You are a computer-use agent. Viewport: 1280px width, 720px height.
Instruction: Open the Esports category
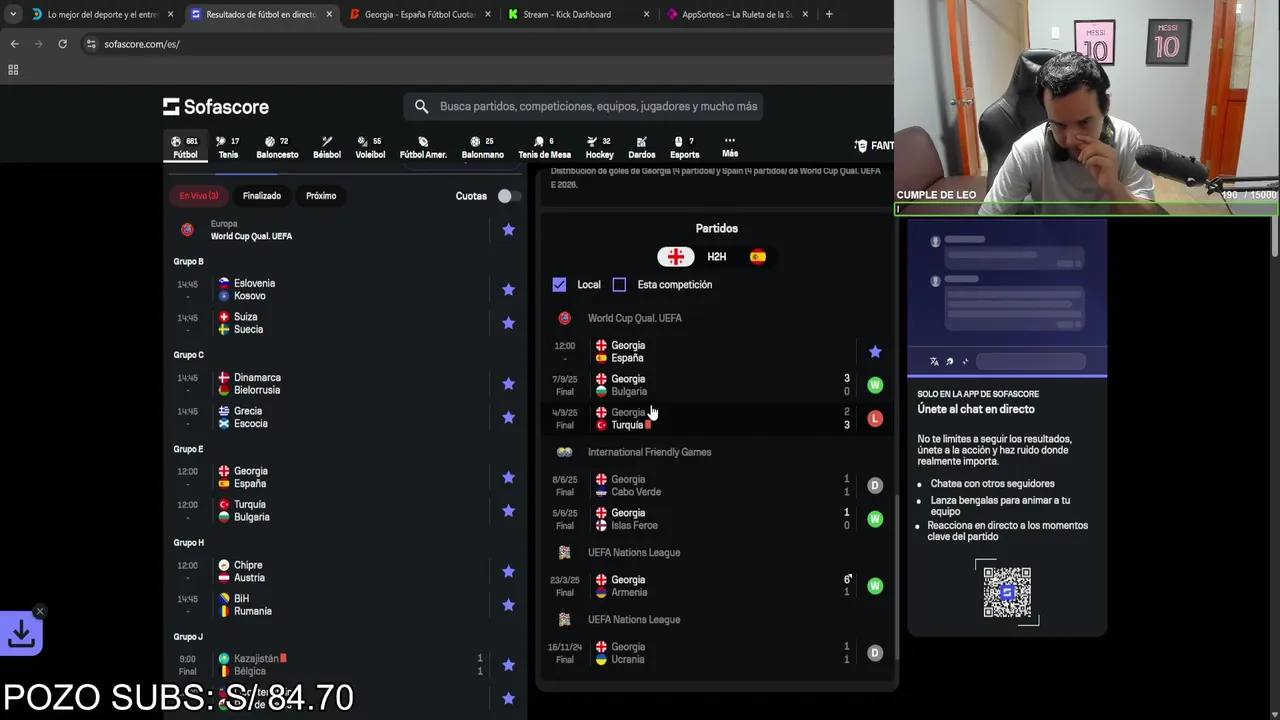coord(685,147)
